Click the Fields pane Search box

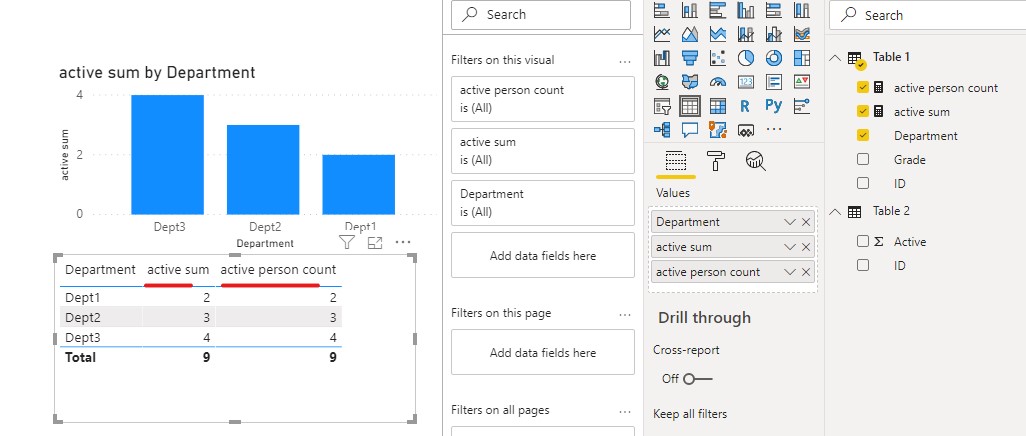click(x=927, y=15)
